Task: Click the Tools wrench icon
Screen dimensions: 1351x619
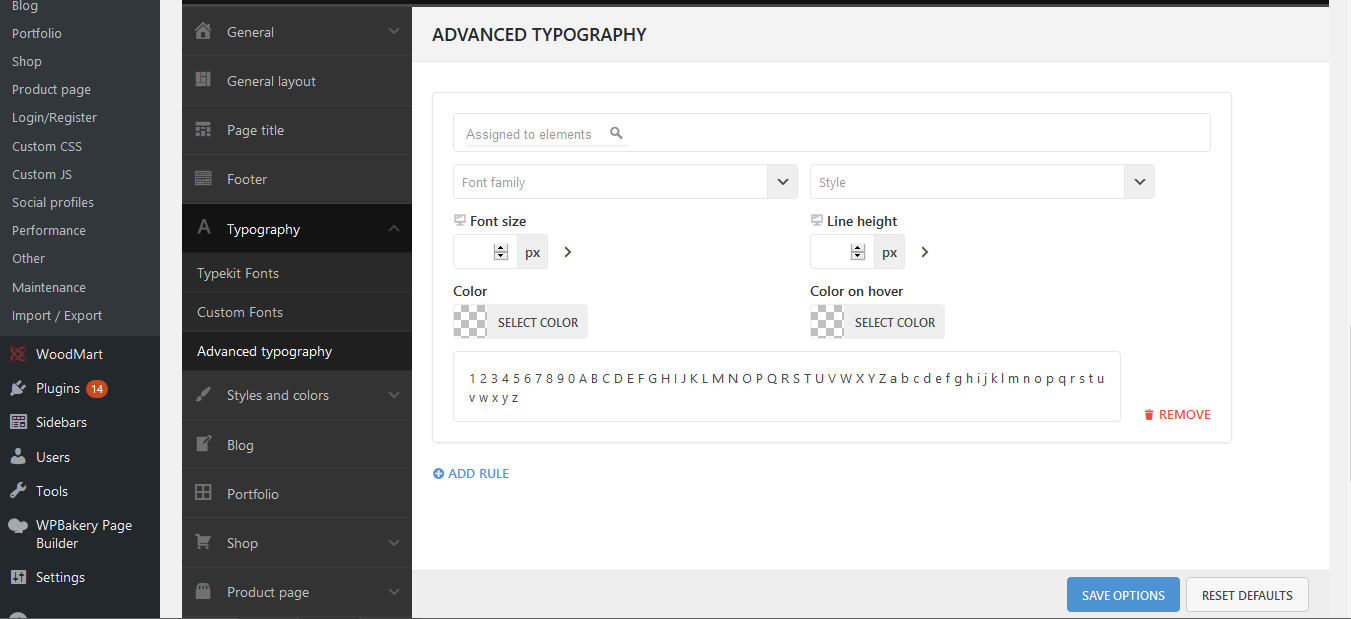Action: pos(18,490)
